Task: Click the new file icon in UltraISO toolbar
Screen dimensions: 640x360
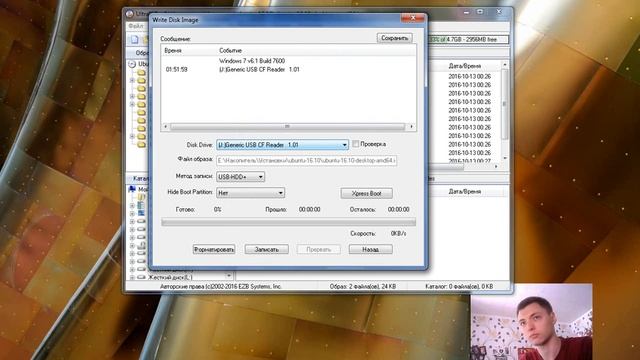Action: (x=134, y=40)
